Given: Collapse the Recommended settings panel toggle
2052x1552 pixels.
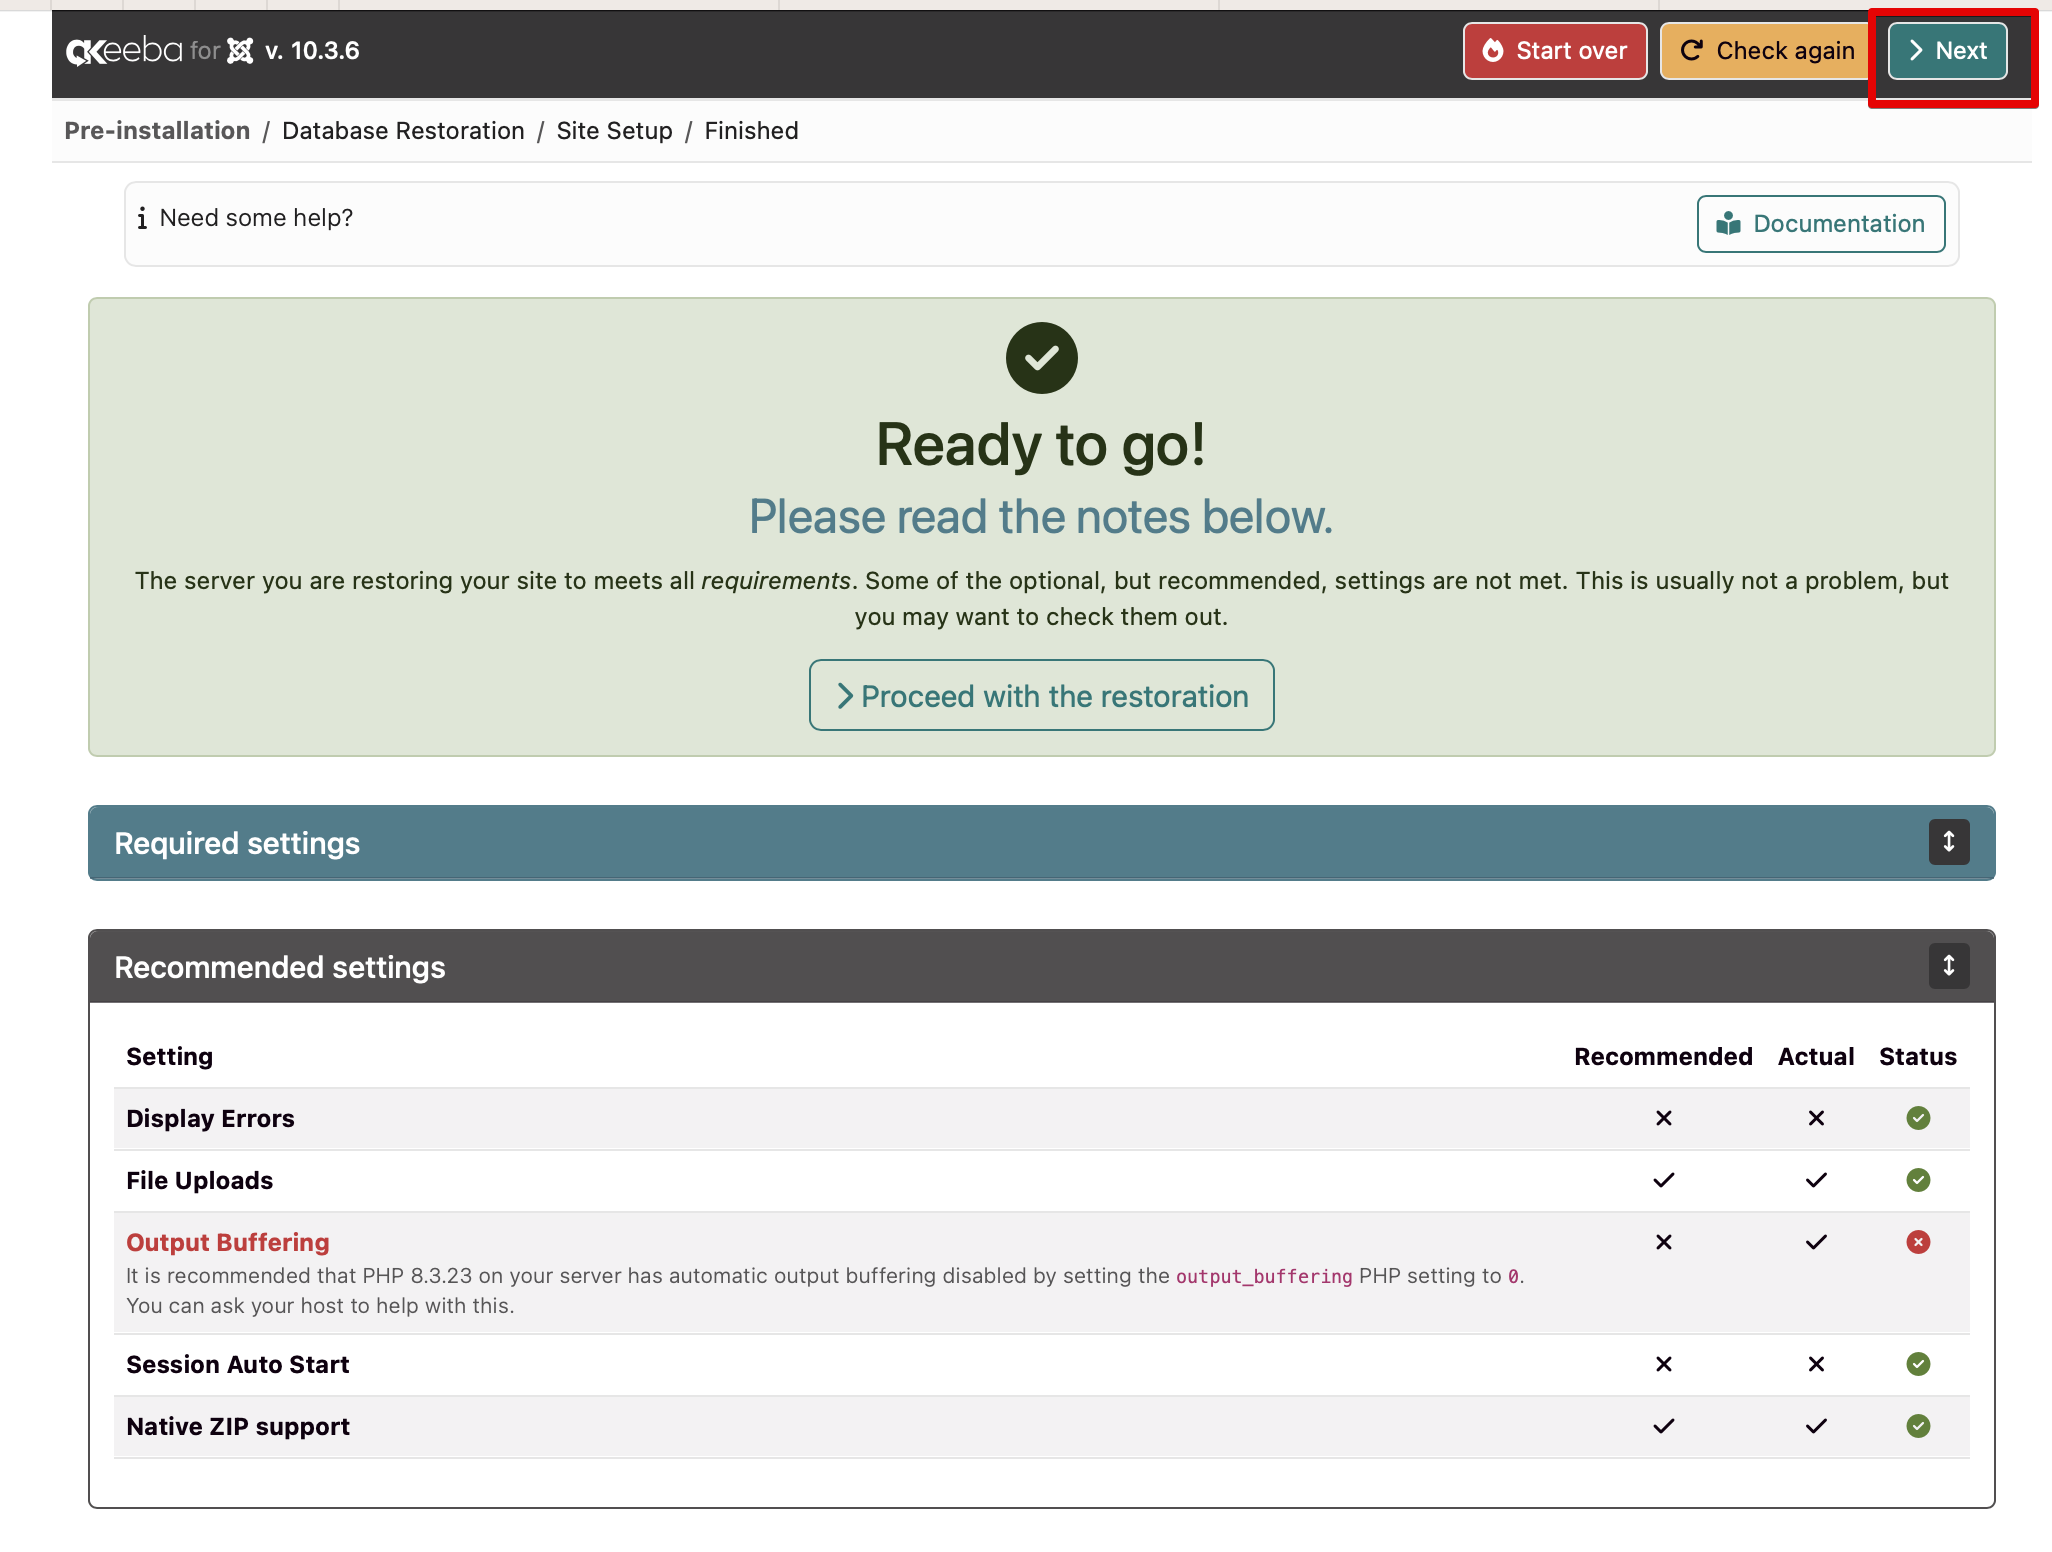Looking at the screenshot, I should point(1949,966).
